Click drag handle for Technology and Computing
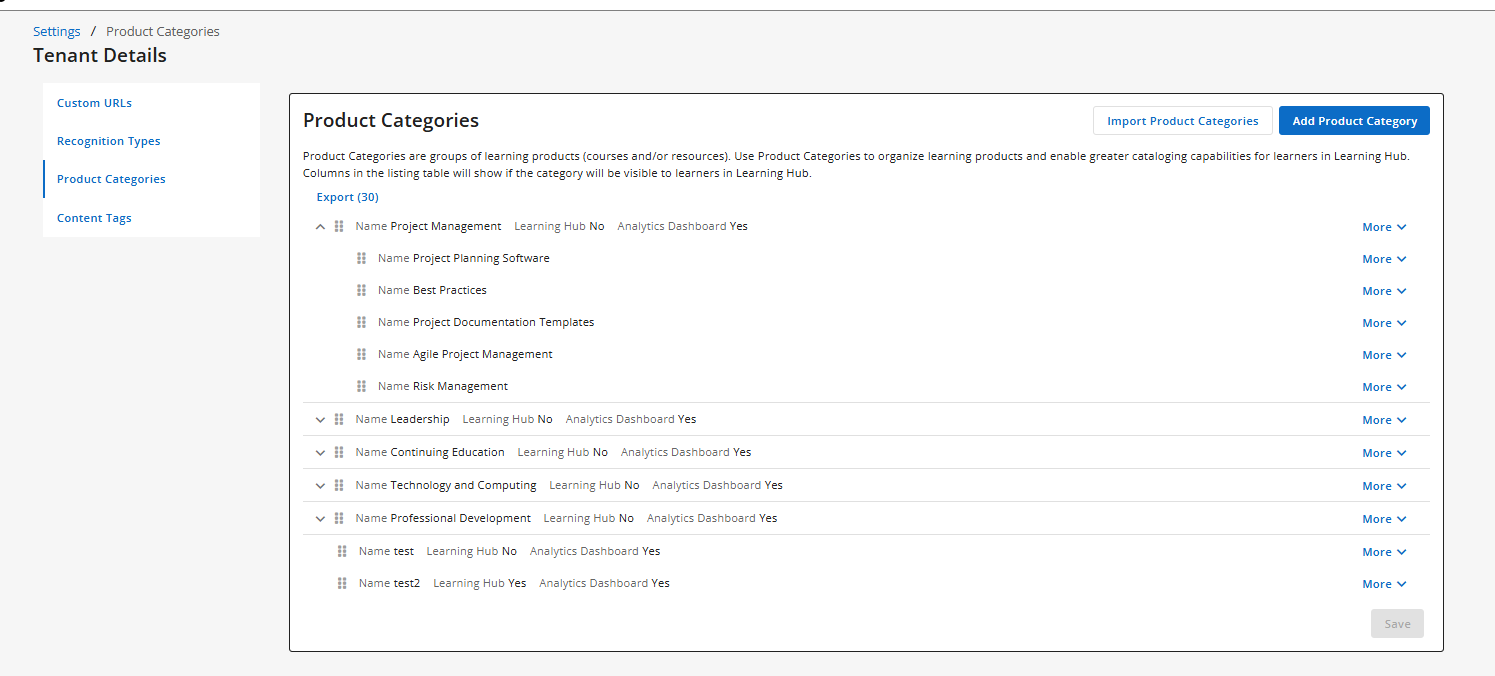The image size is (1495, 676). click(339, 486)
